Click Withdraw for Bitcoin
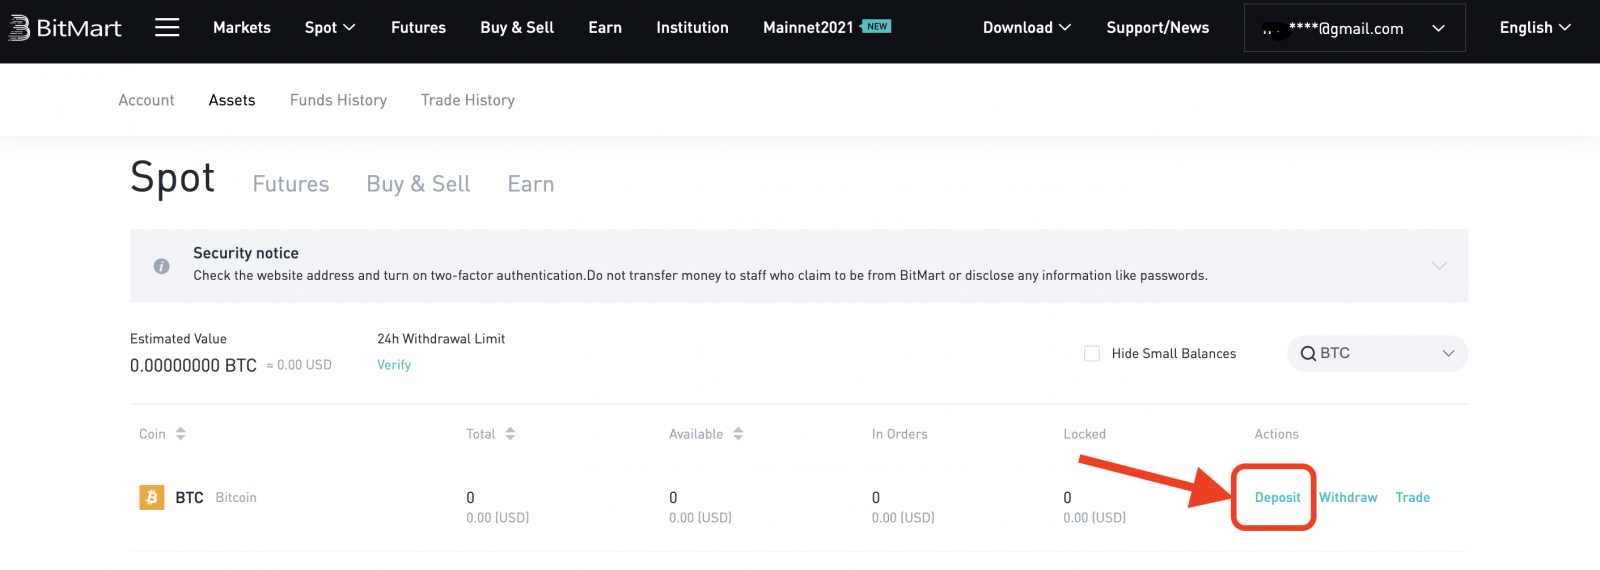The image size is (1600, 570). (x=1348, y=497)
